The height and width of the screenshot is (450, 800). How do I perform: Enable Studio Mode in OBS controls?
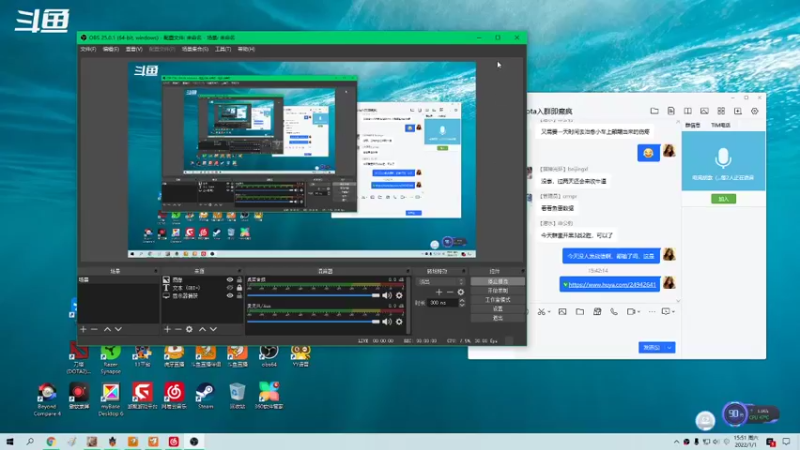tap(497, 300)
